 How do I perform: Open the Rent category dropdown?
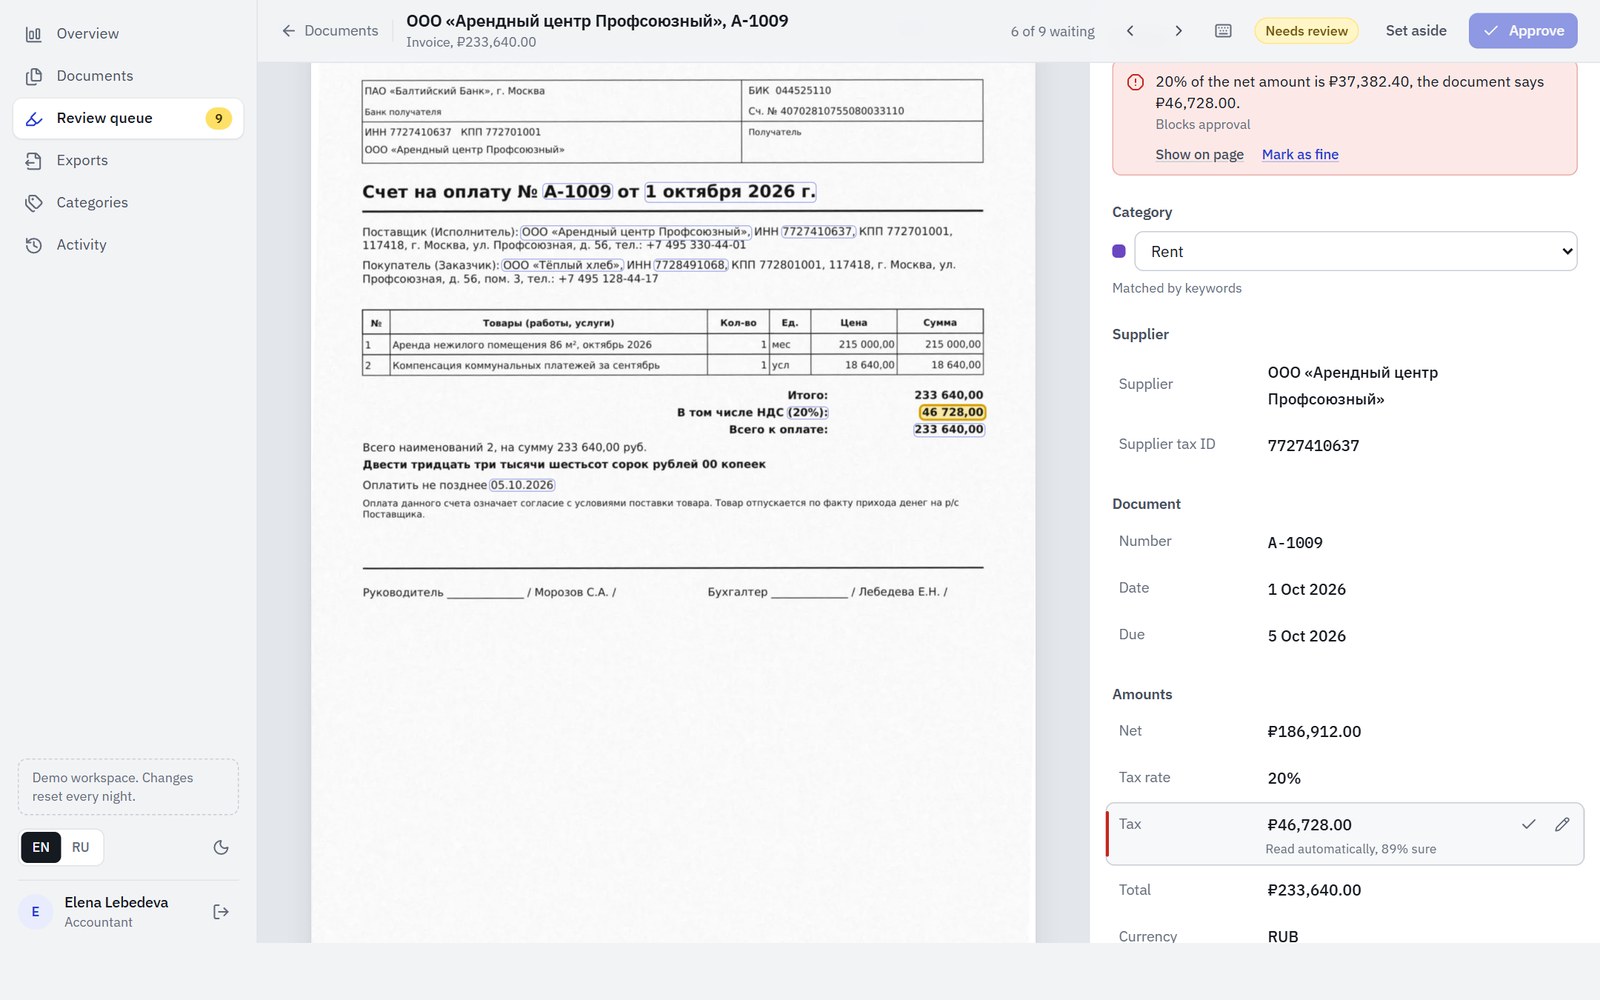click(1355, 252)
